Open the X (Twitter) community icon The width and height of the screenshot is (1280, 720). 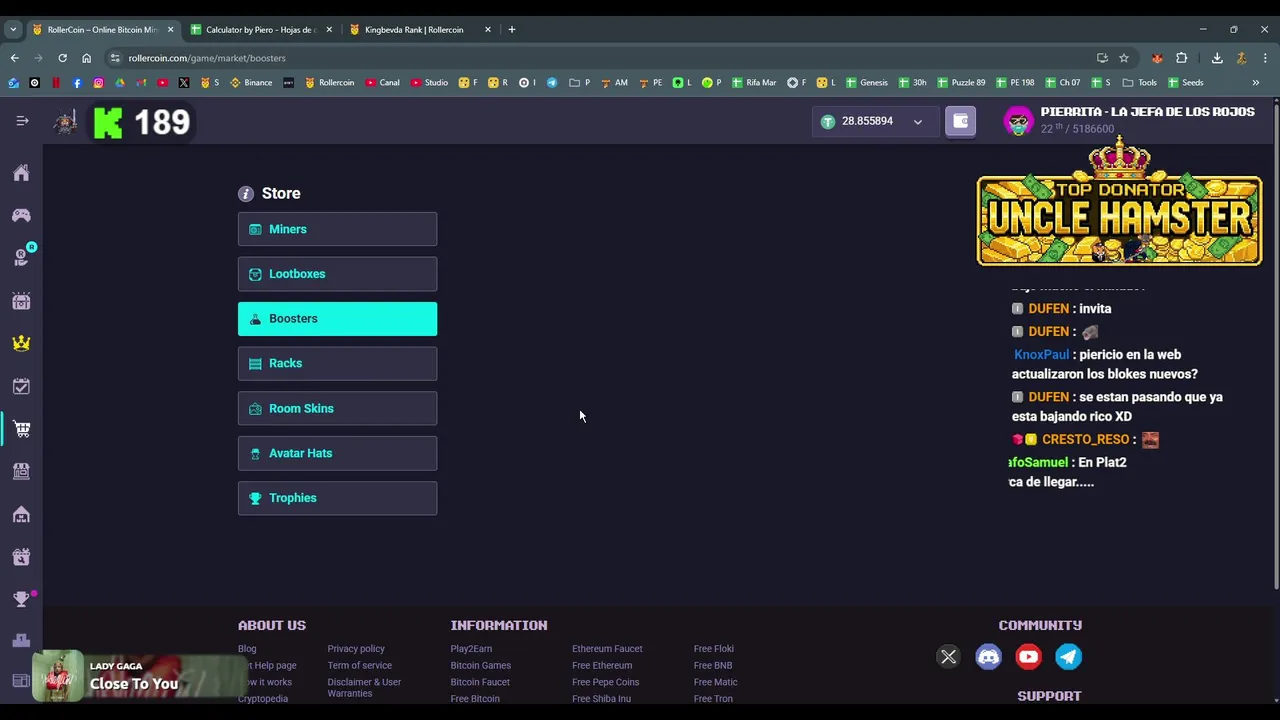coord(948,657)
